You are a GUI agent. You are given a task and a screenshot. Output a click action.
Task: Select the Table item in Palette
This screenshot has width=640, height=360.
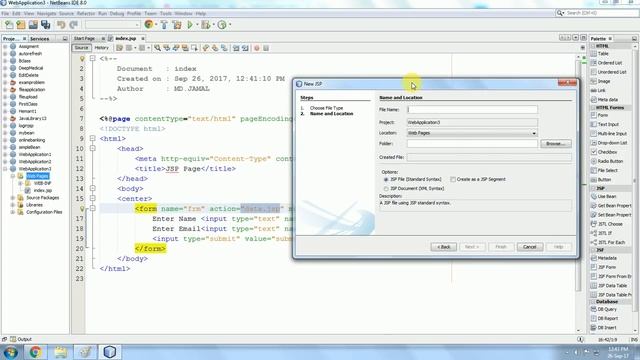point(603,53)
